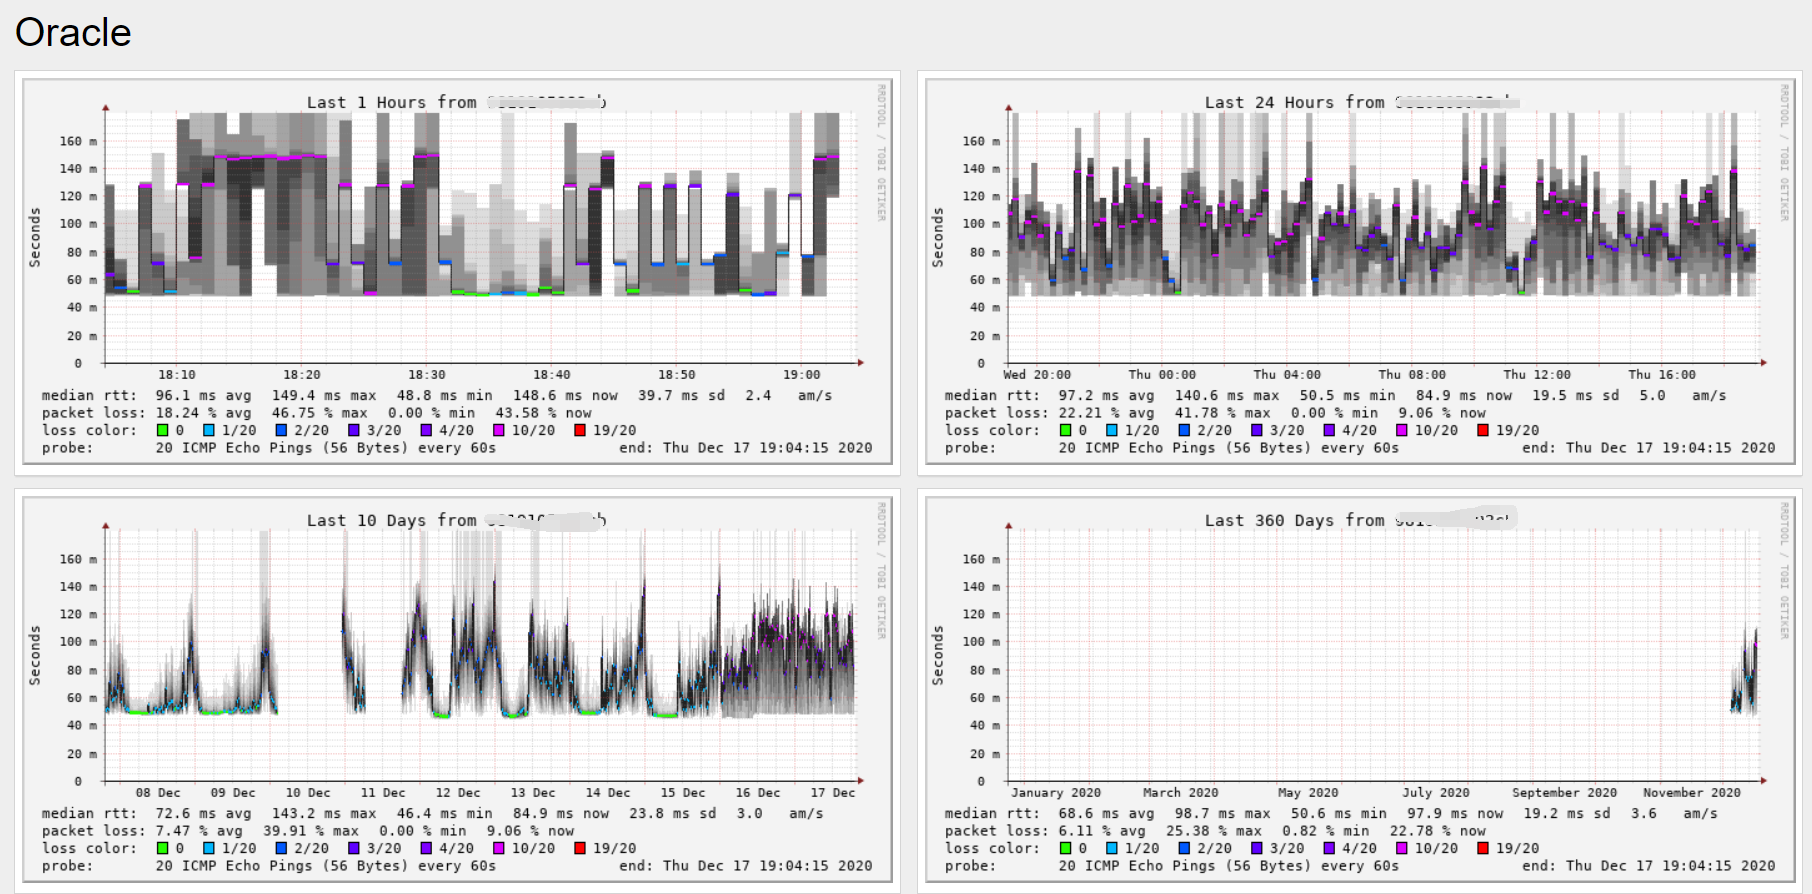
Task: Click the March 2020 axis label
Action: [1181, 793]
